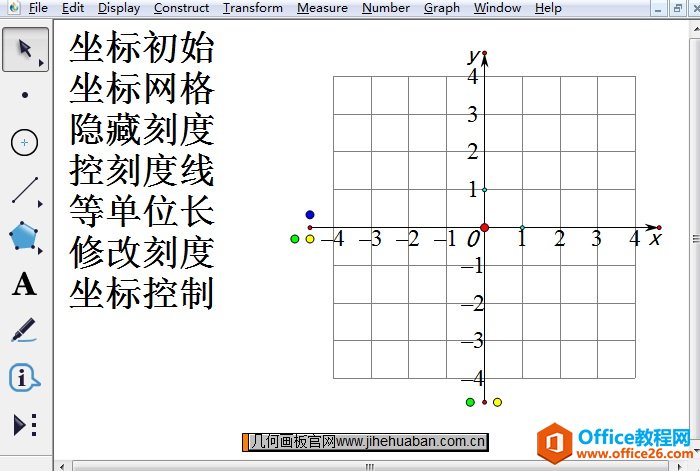The image size is (700, 471).
Task: Open the Number menu
Action: pyautogui.click(x=386, y=8)
